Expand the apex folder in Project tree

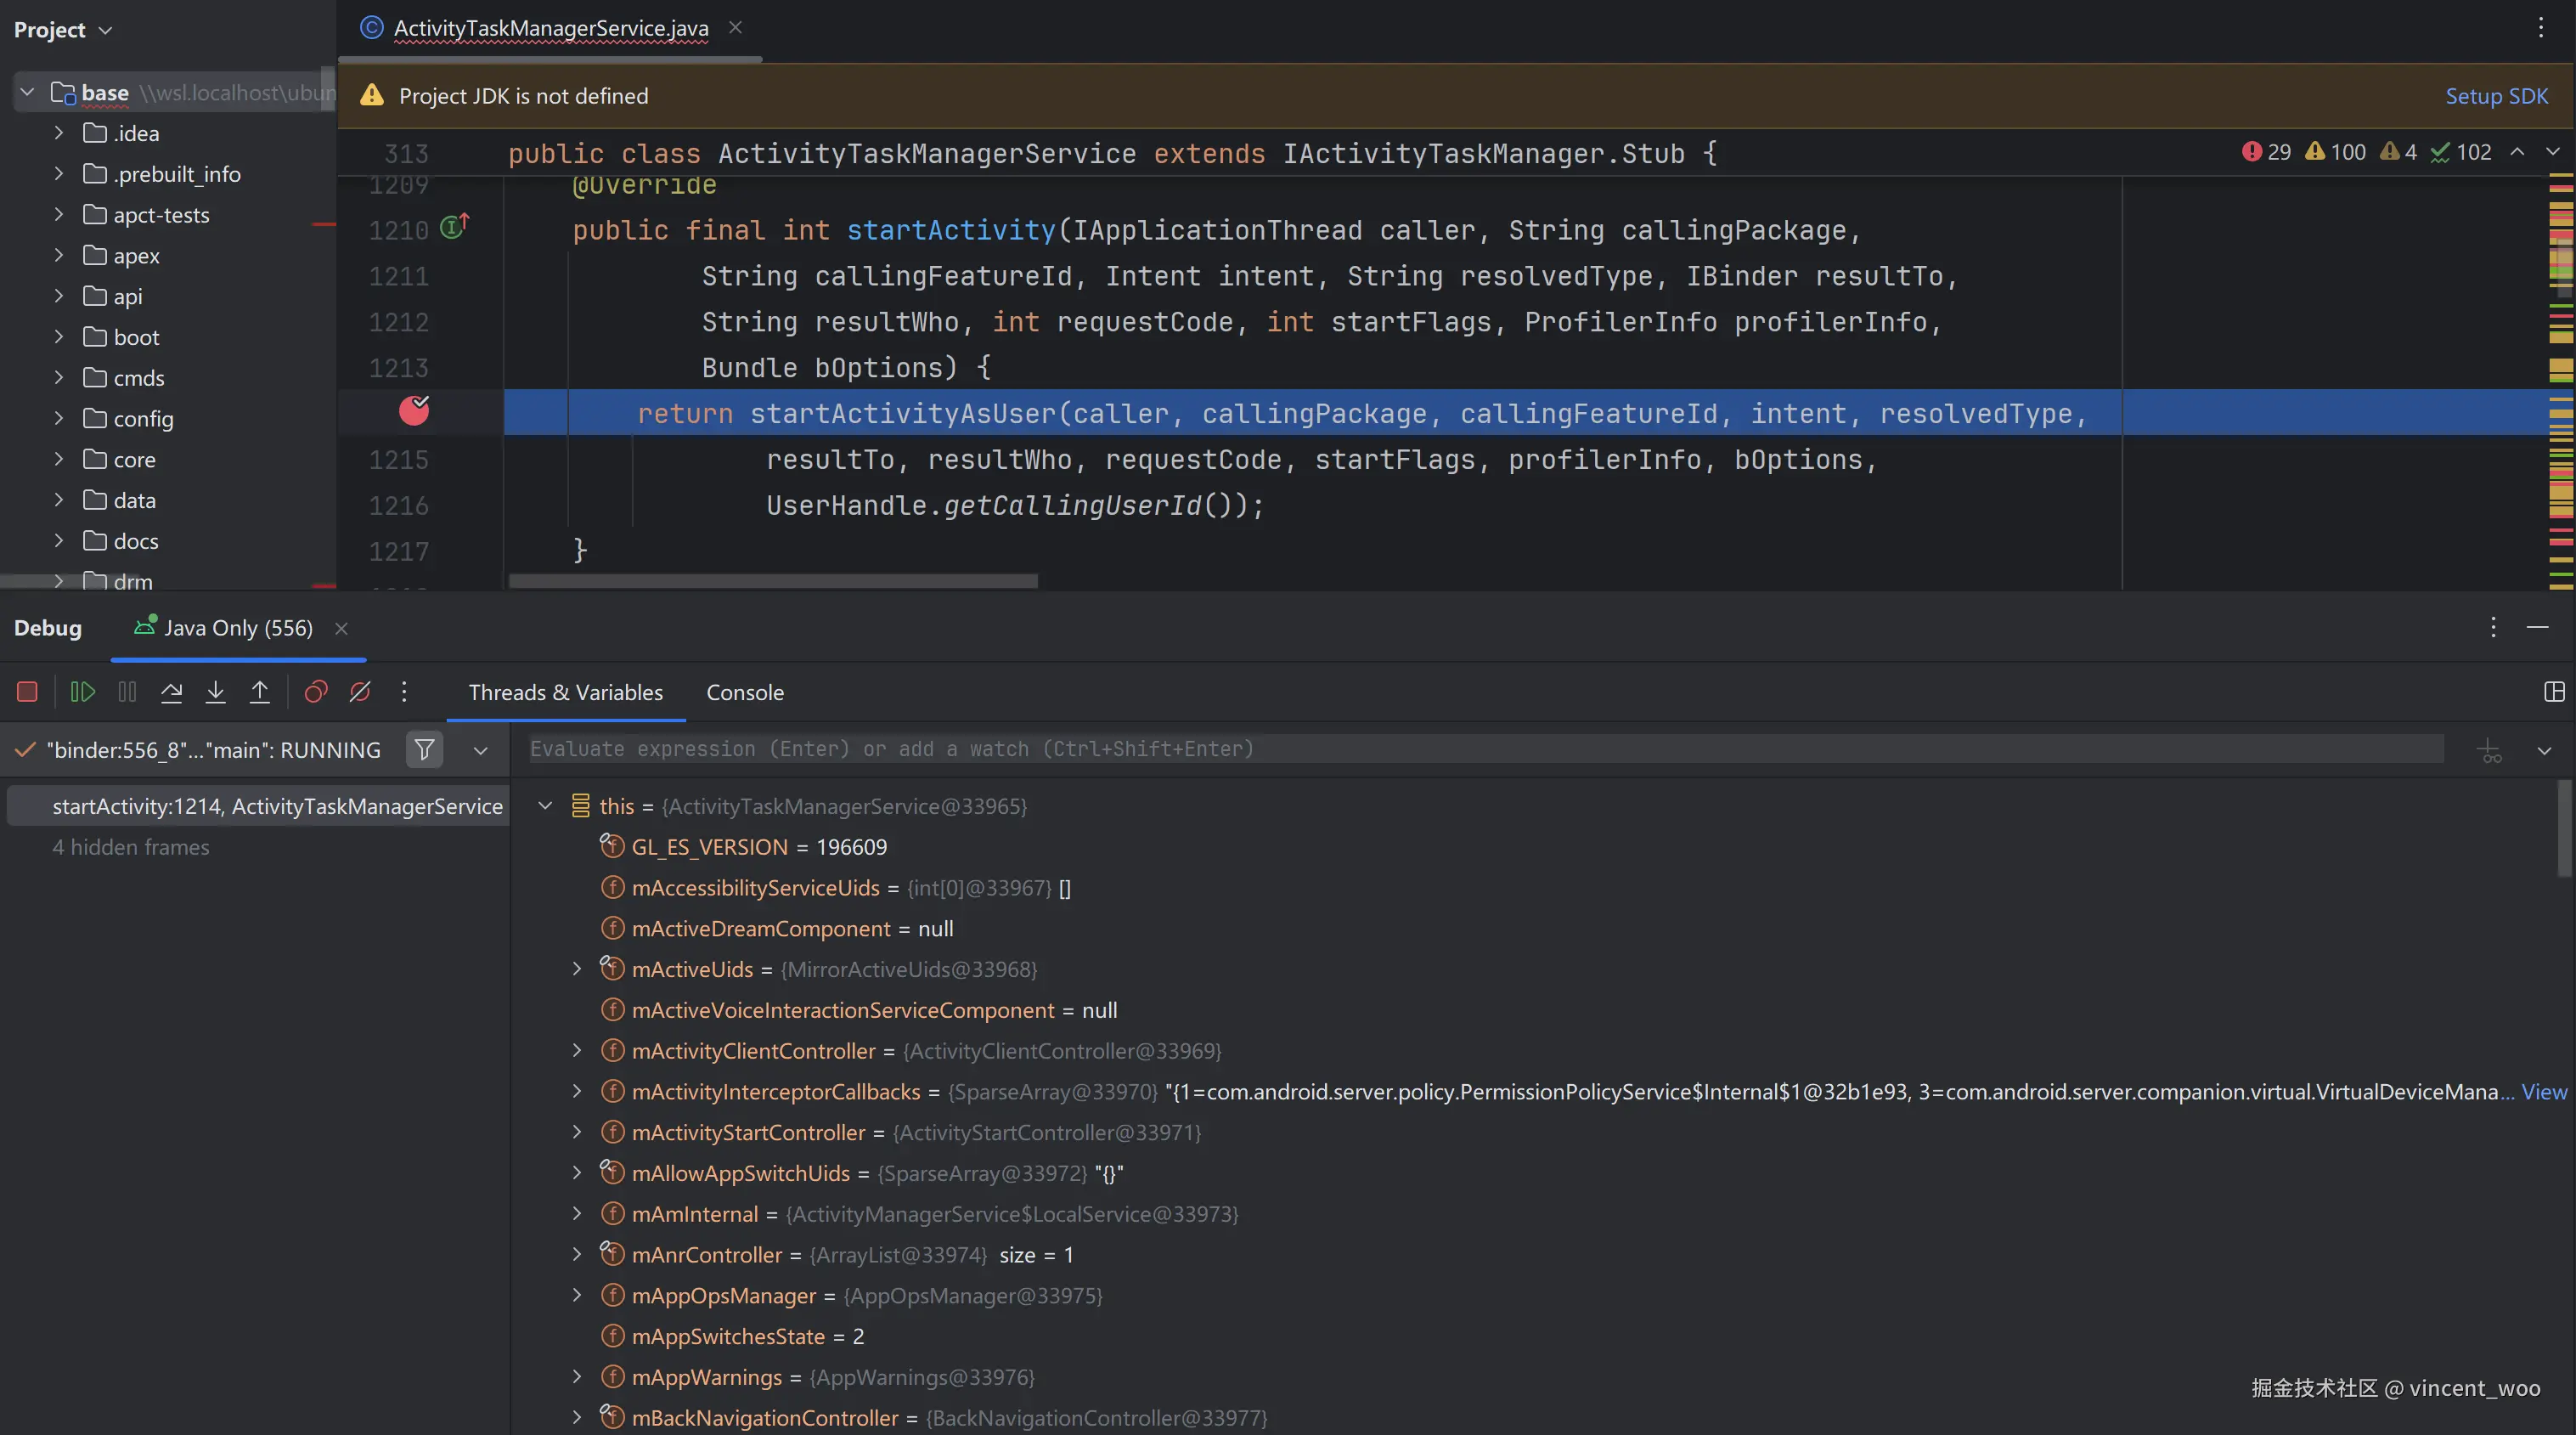click(x=59, y=256)
